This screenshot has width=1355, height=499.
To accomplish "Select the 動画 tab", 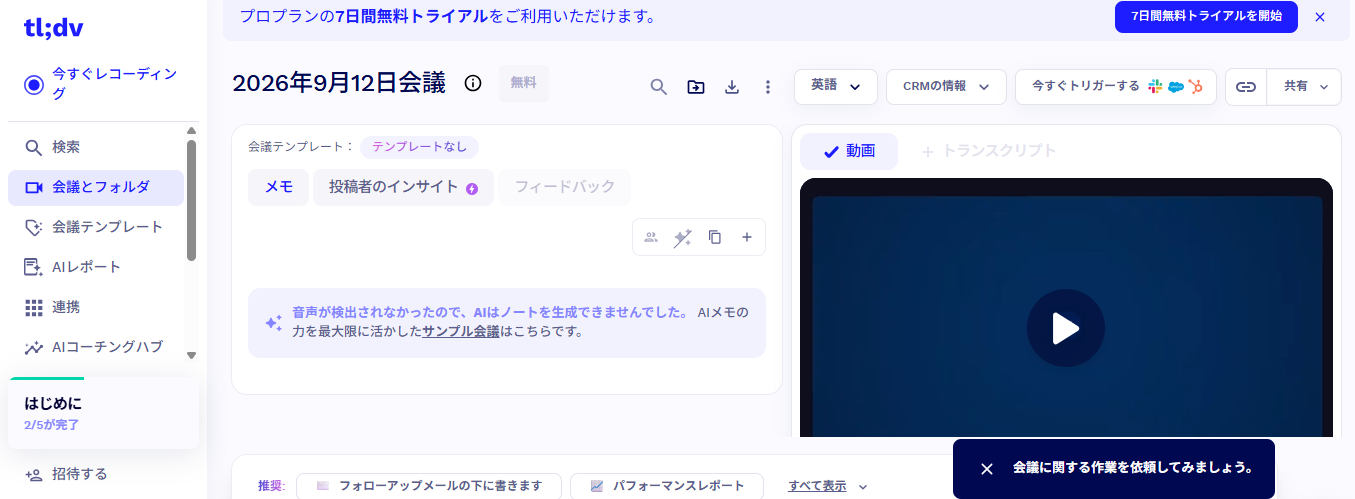I will pos(849,151).
